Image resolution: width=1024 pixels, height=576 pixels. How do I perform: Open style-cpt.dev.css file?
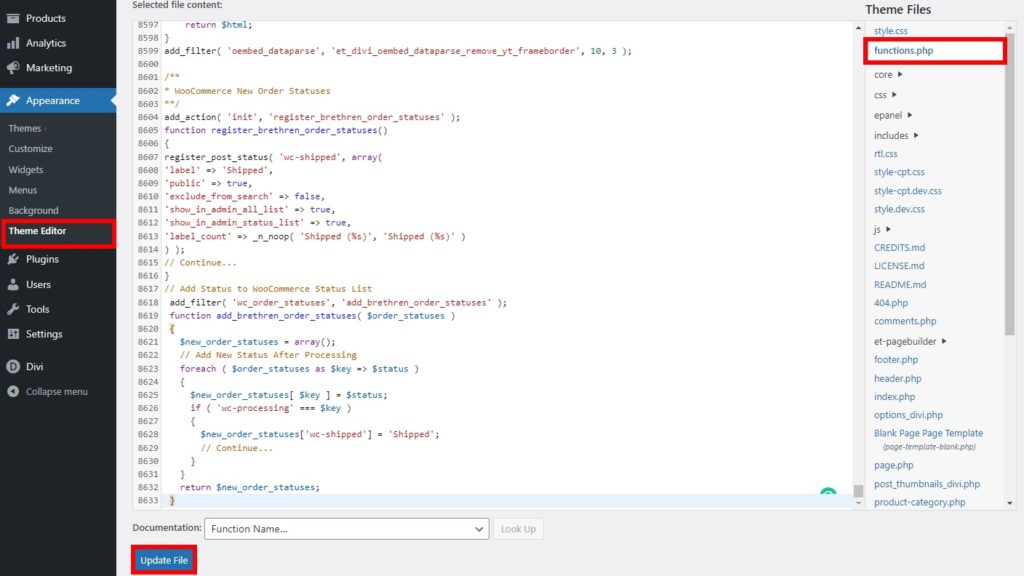point(908,191)
